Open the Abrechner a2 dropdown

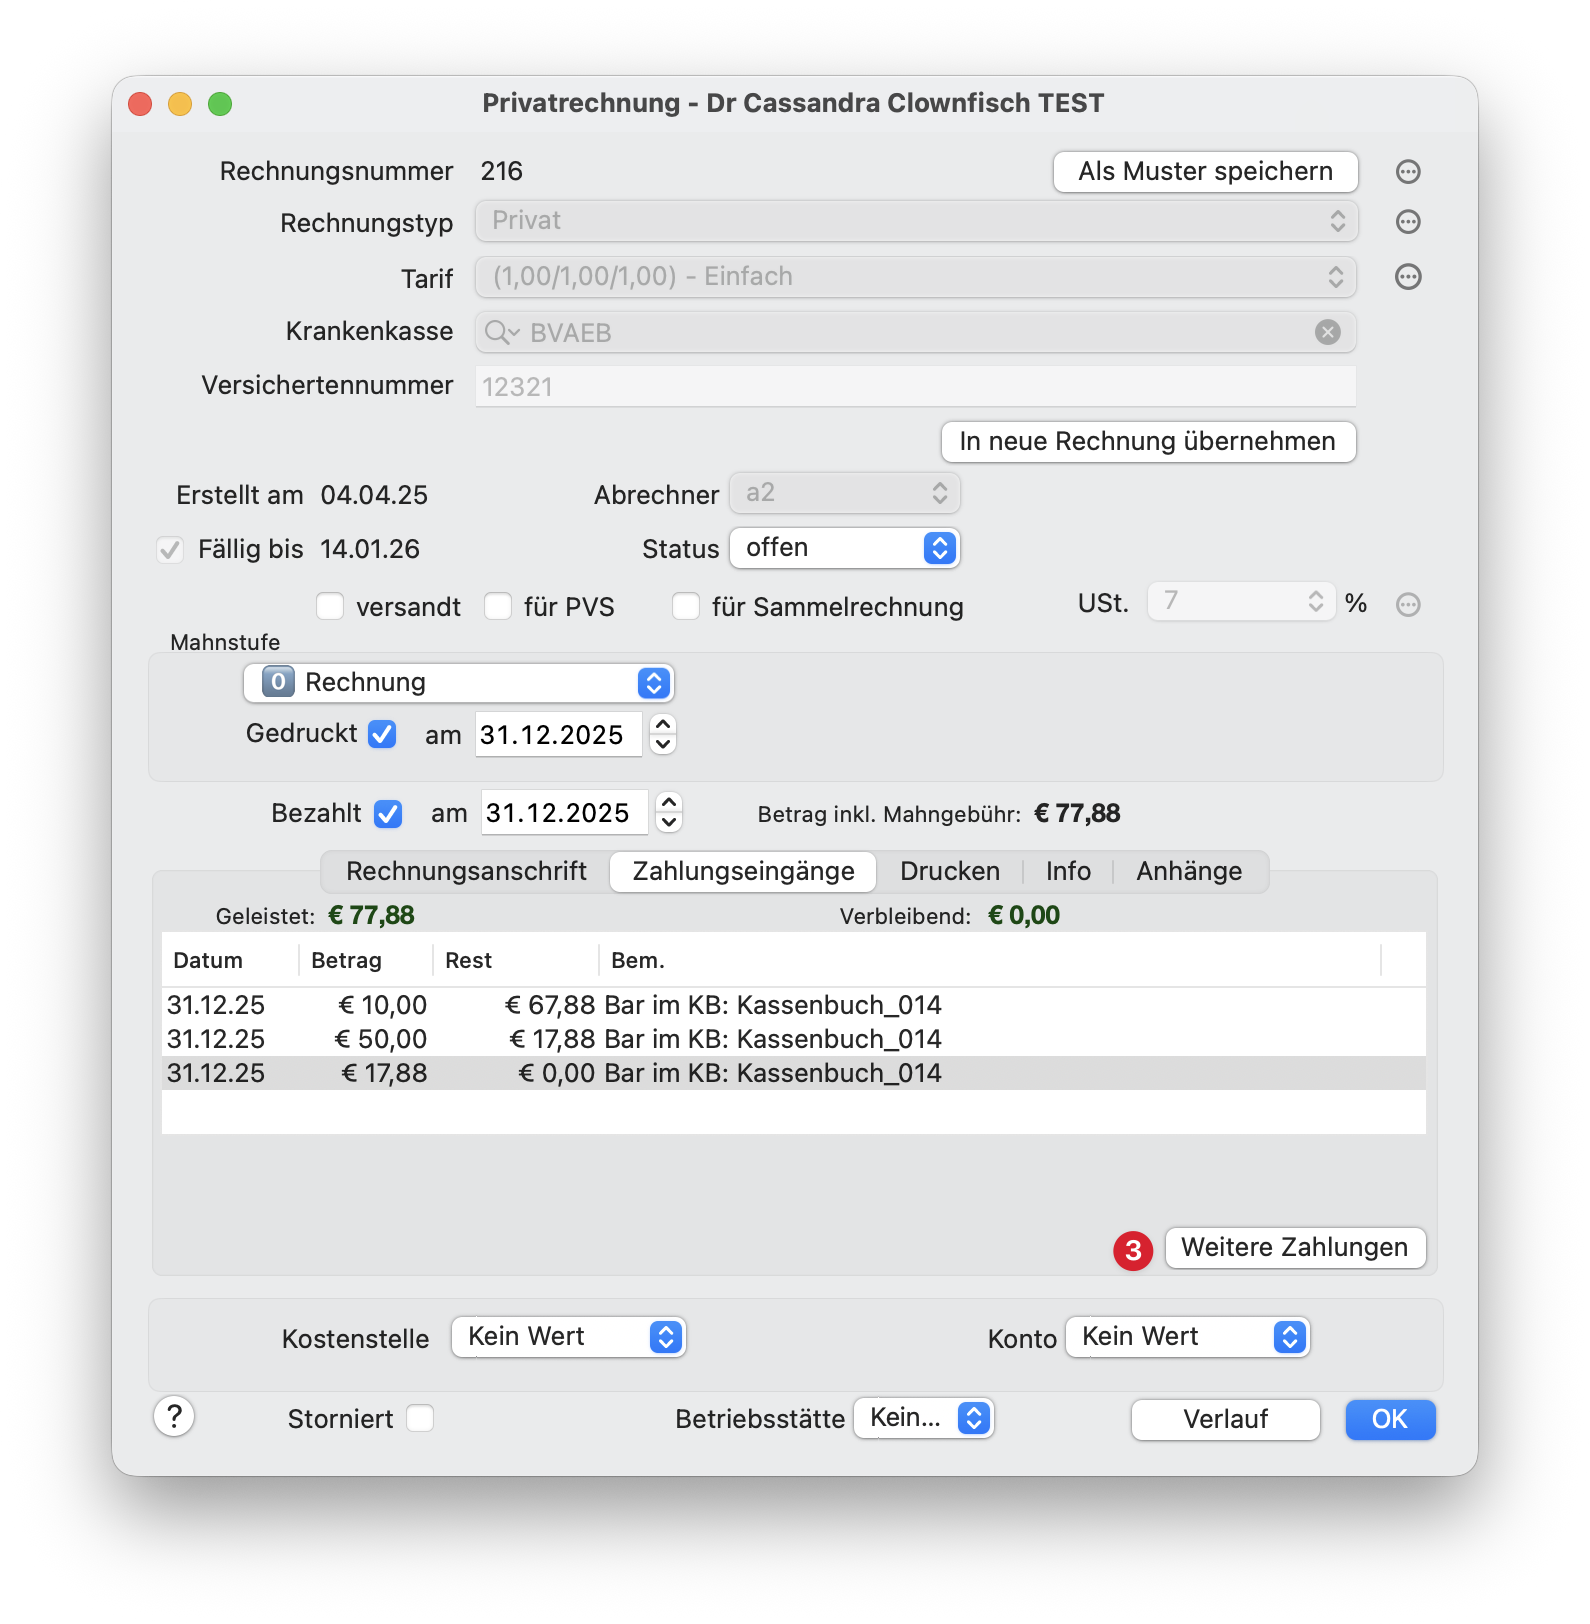pyautogui.click(x=845, y=493)
